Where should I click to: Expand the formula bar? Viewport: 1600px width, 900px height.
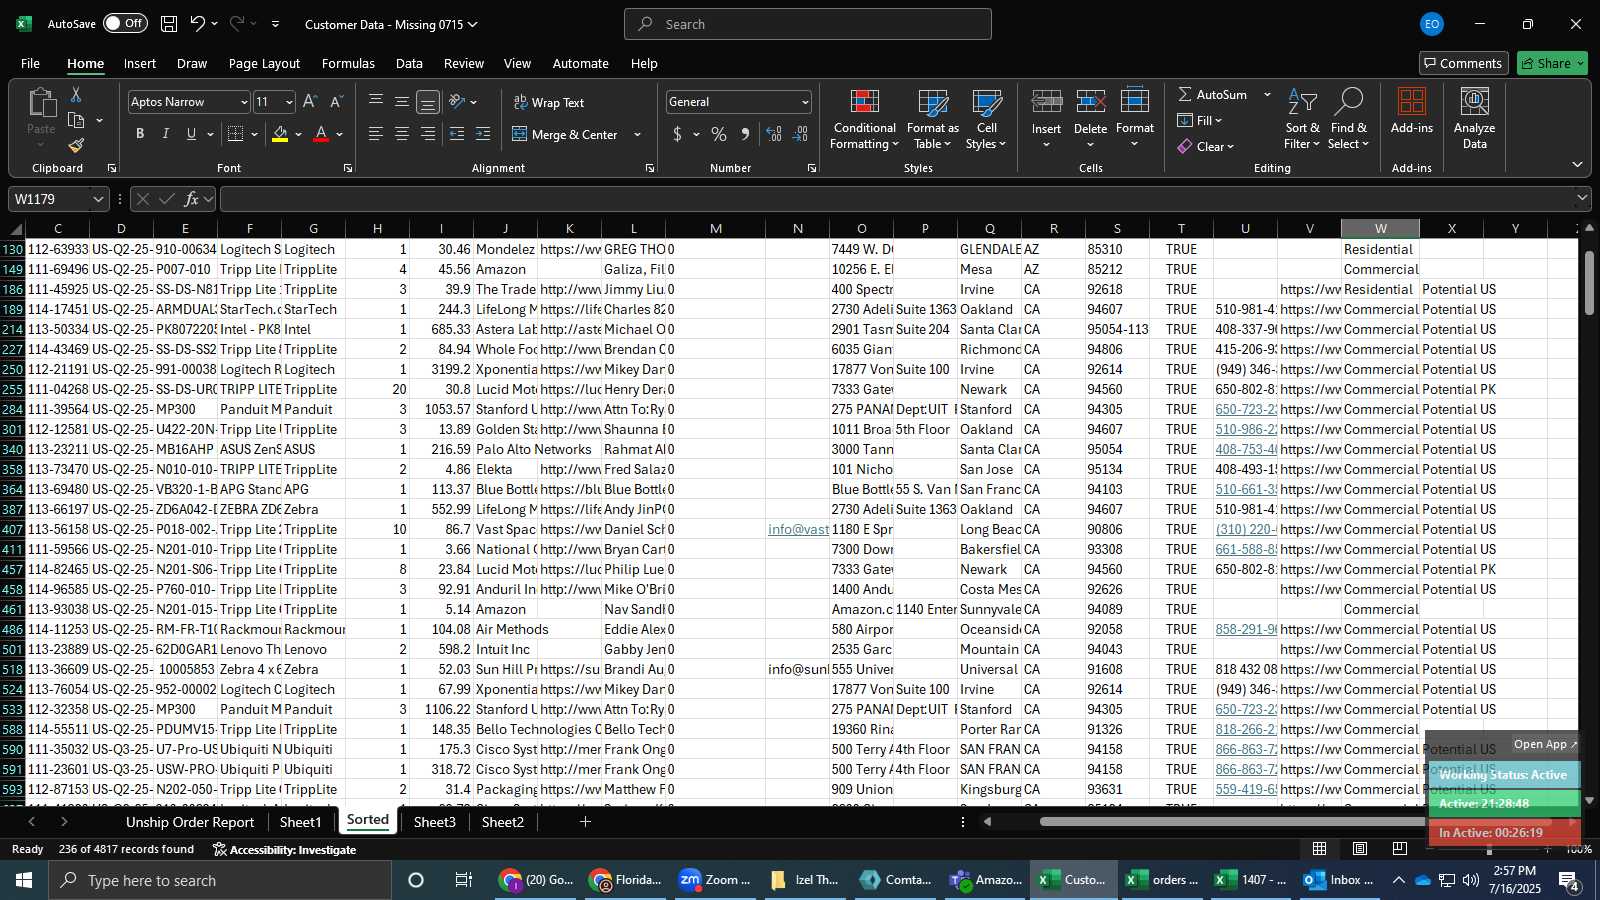point(1582,198)
